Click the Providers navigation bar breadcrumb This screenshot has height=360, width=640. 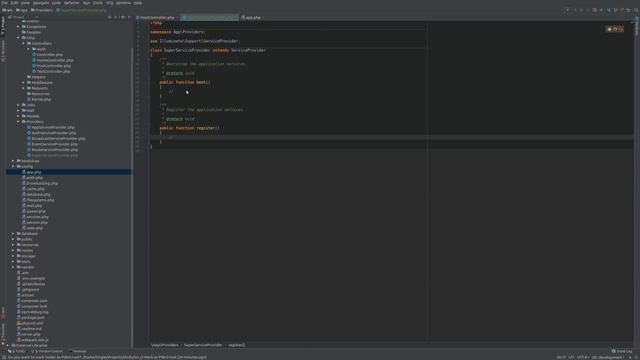click(42, 10)
